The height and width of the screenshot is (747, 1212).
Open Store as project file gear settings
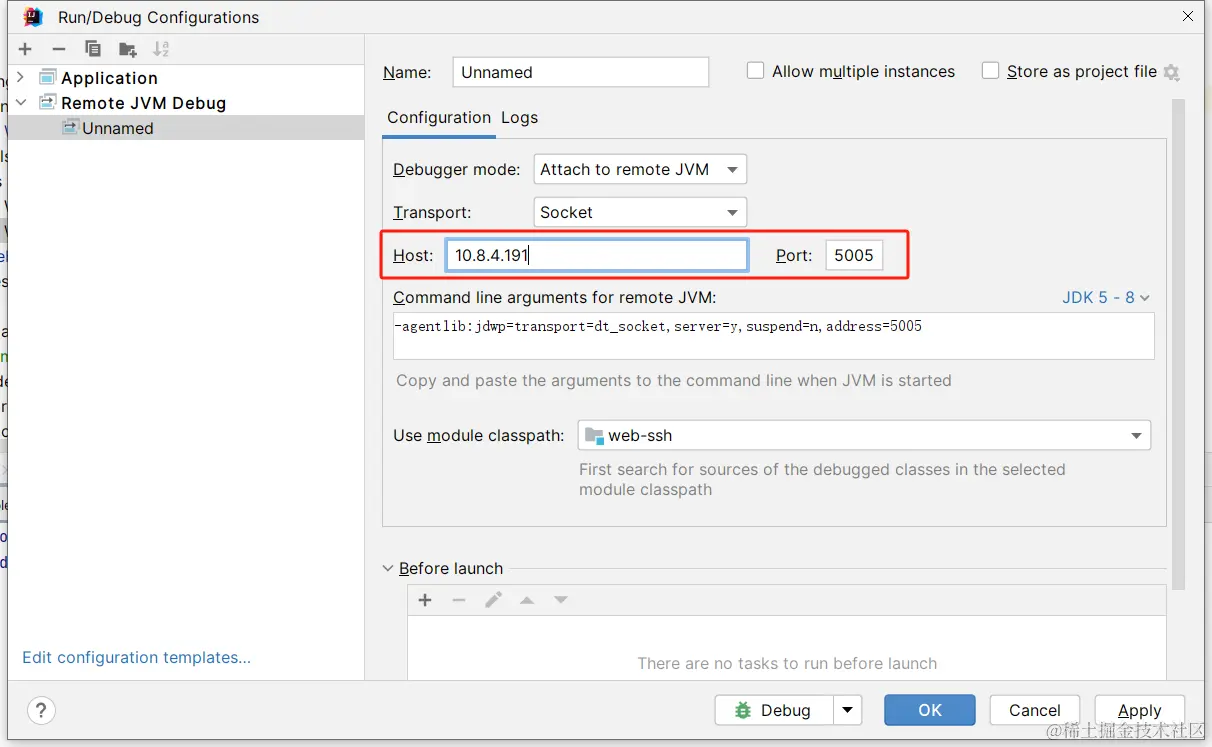pos(1172,72)
